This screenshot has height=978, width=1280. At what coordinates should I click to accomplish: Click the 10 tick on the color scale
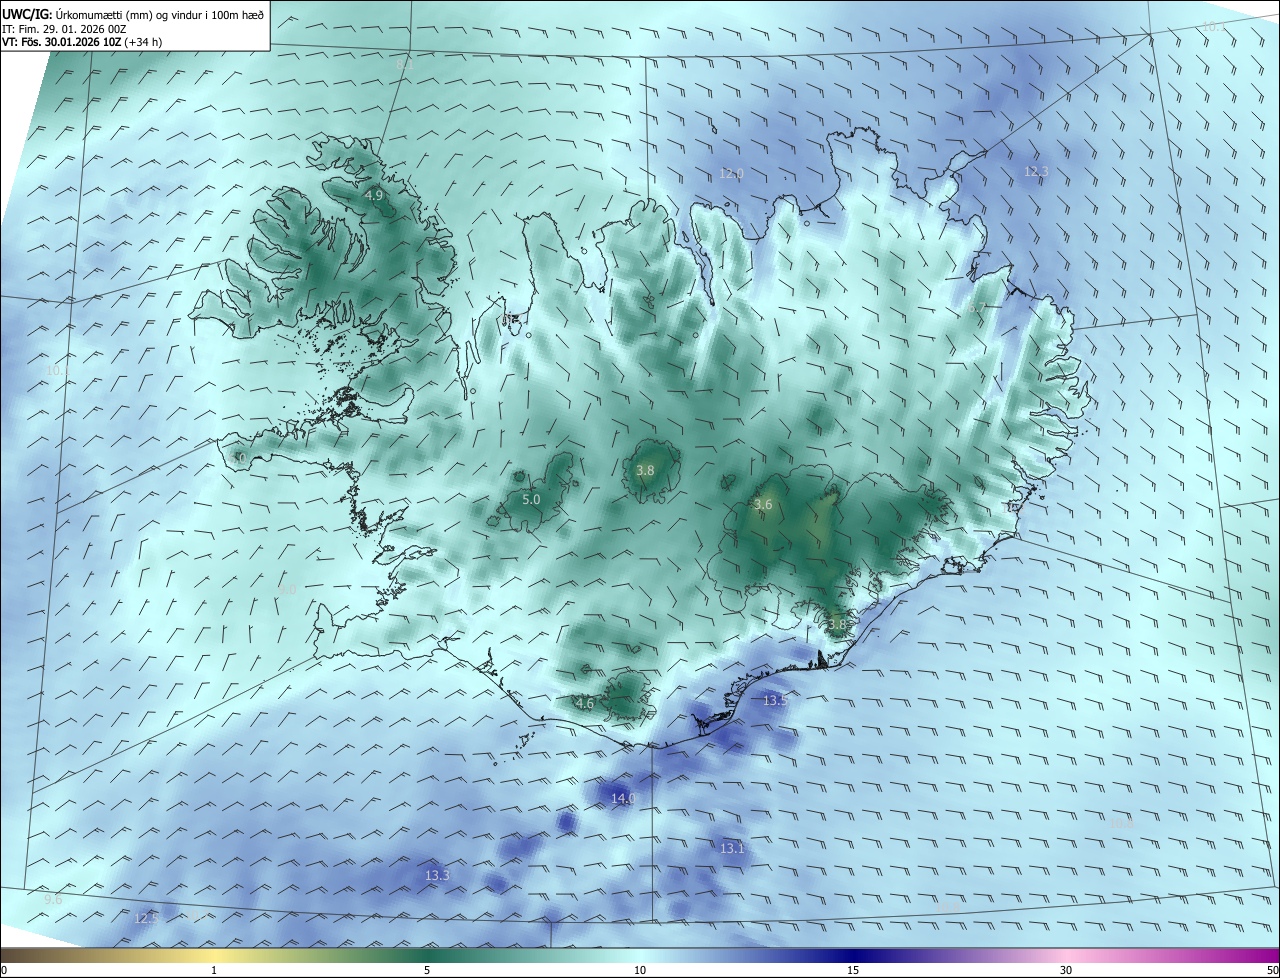coord(640,970)
